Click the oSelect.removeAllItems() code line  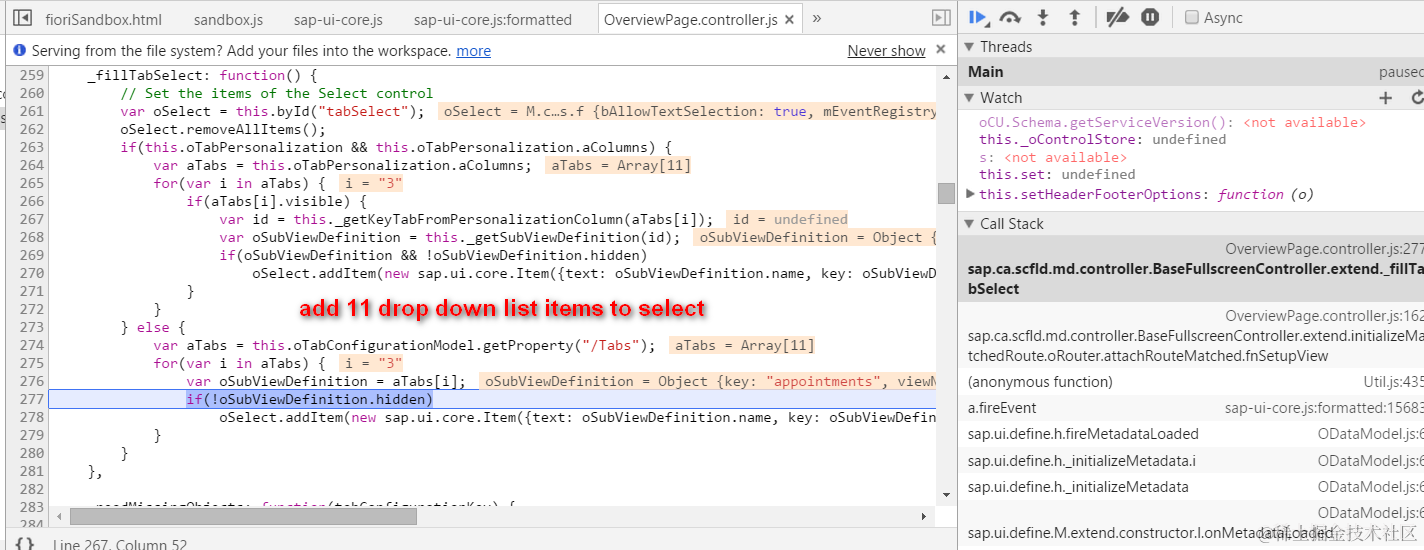[x=223, y=129]
